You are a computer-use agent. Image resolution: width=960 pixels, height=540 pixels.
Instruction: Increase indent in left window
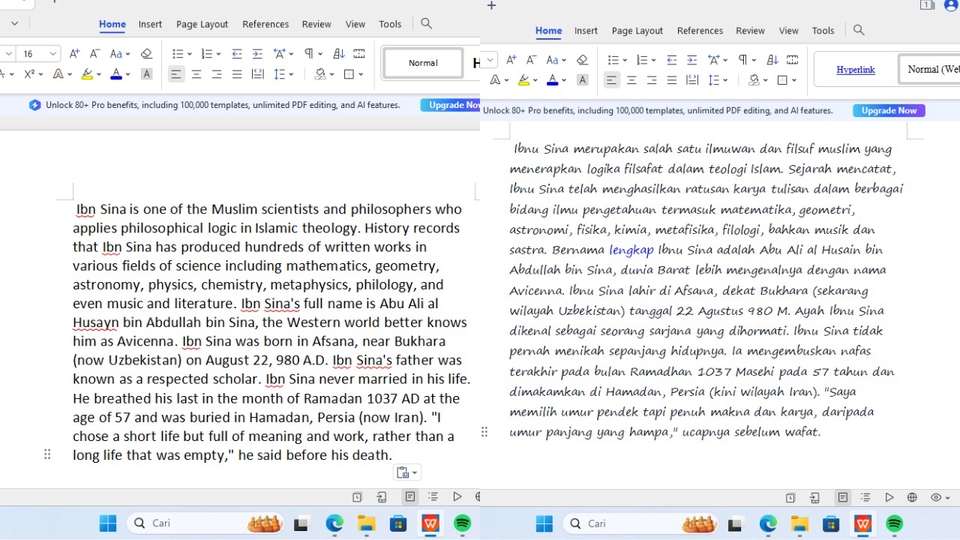click(x=258, y=54)
